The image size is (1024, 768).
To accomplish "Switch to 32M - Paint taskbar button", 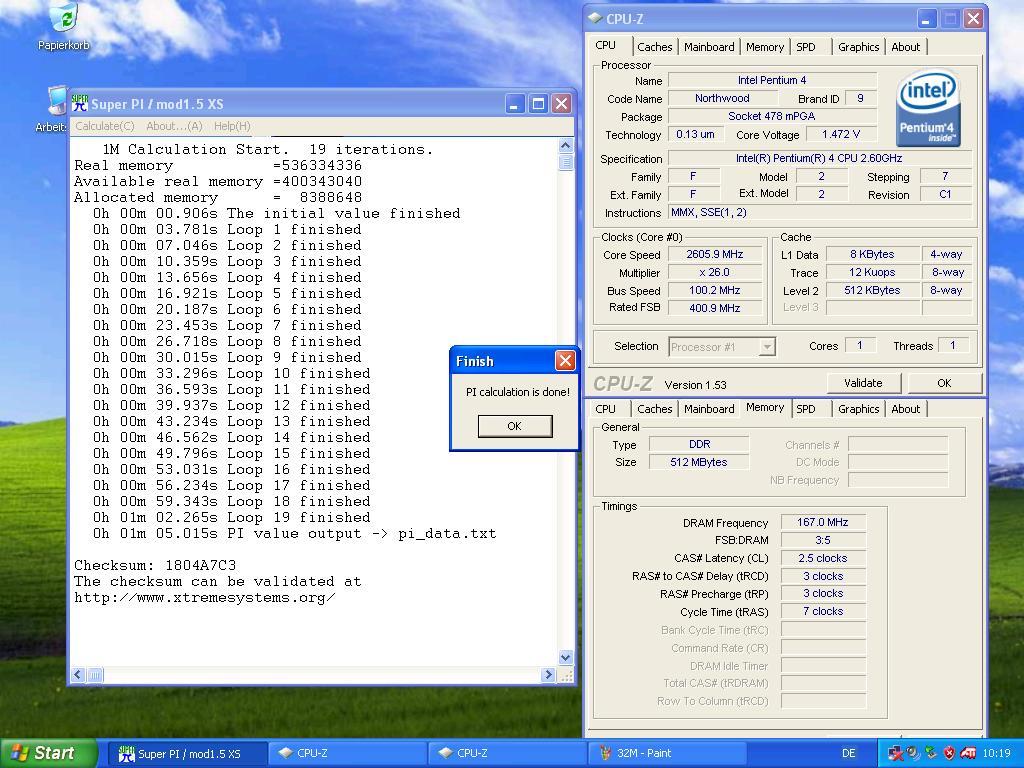I will 667,753.
